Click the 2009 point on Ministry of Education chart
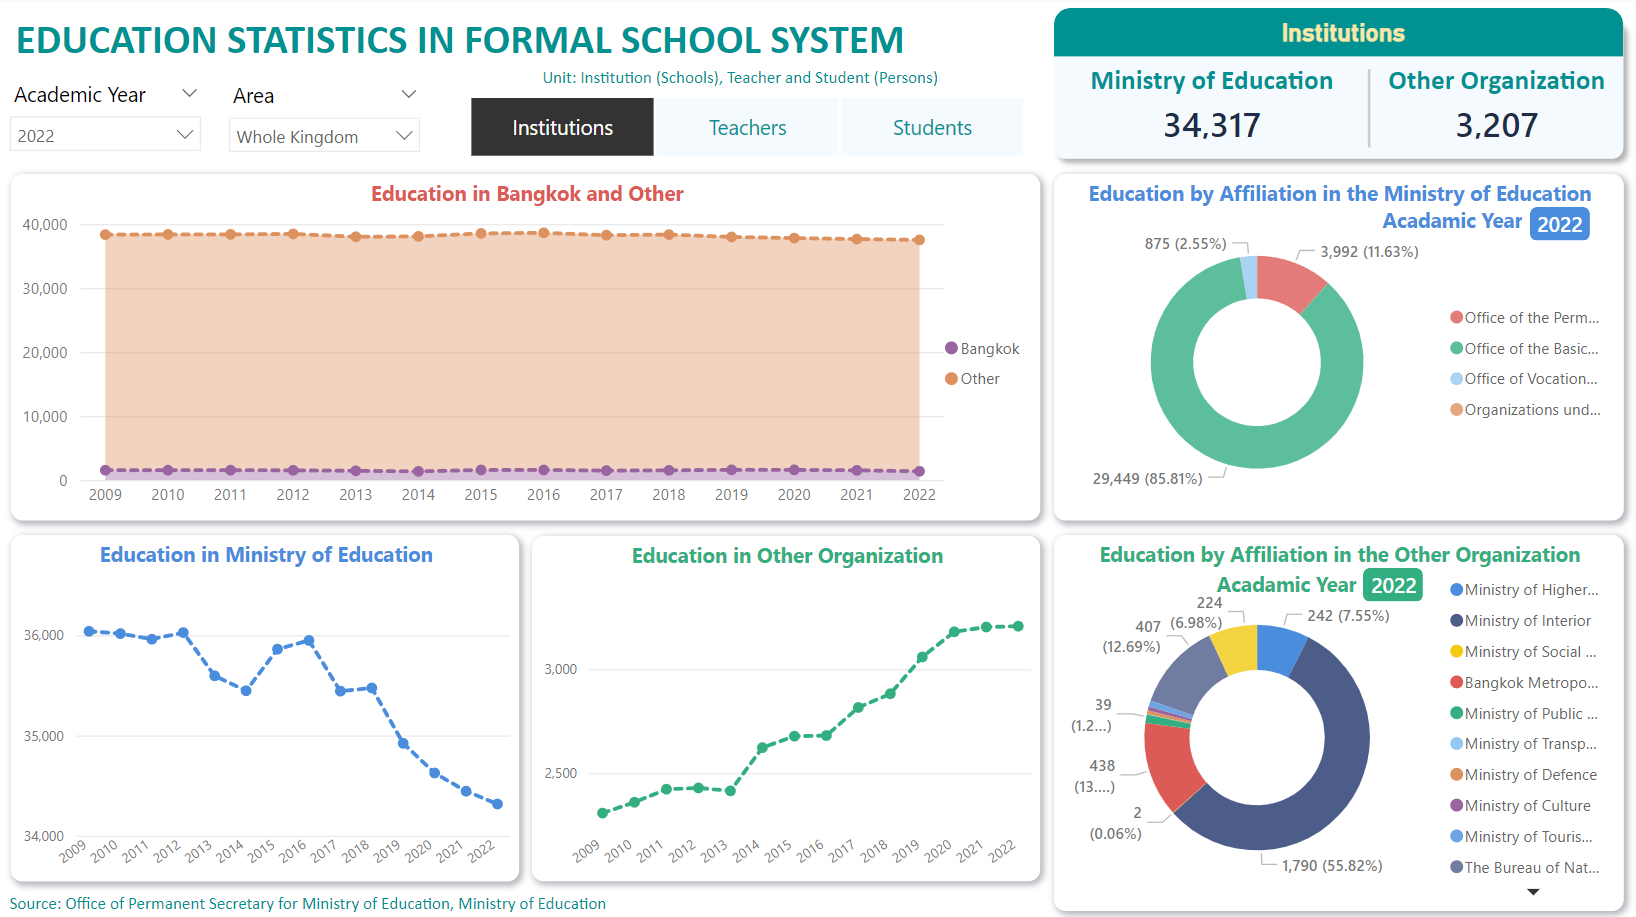The height and width of the screenshot is (917, 1636). point(89,631)
